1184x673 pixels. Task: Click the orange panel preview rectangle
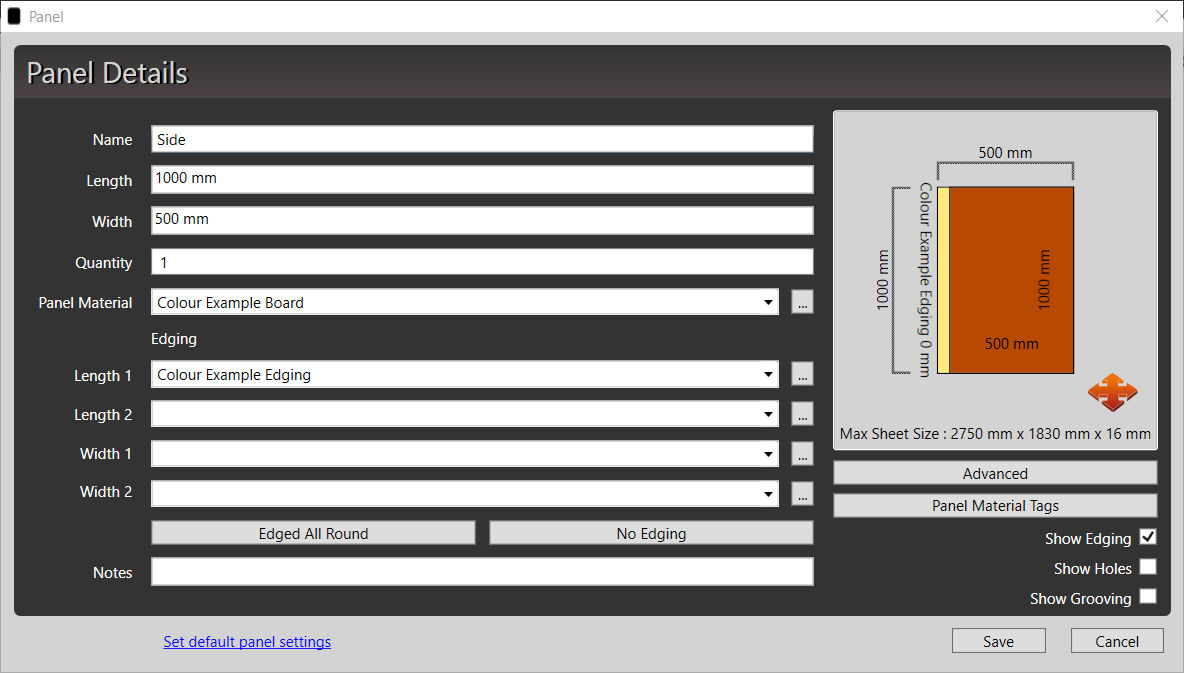click(1011, 279)
